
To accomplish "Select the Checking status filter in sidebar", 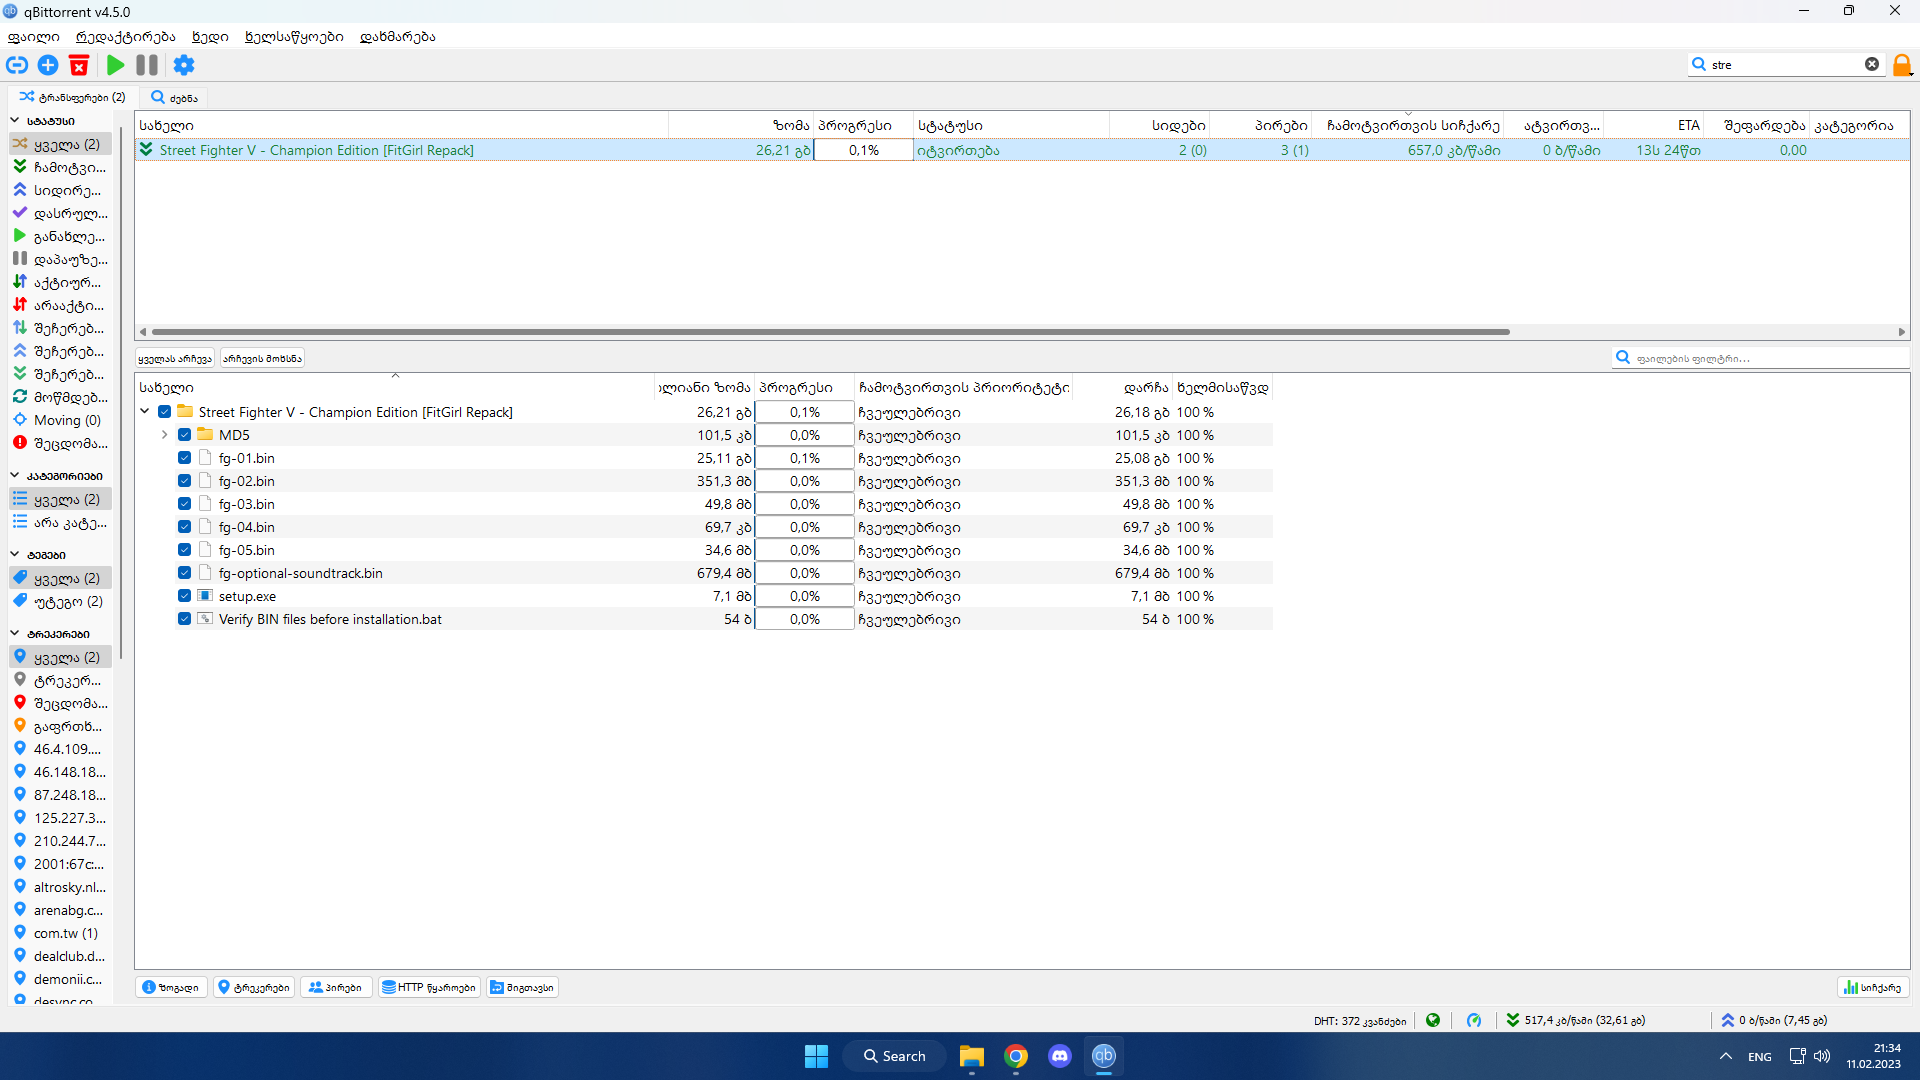I will click(60, 397).
